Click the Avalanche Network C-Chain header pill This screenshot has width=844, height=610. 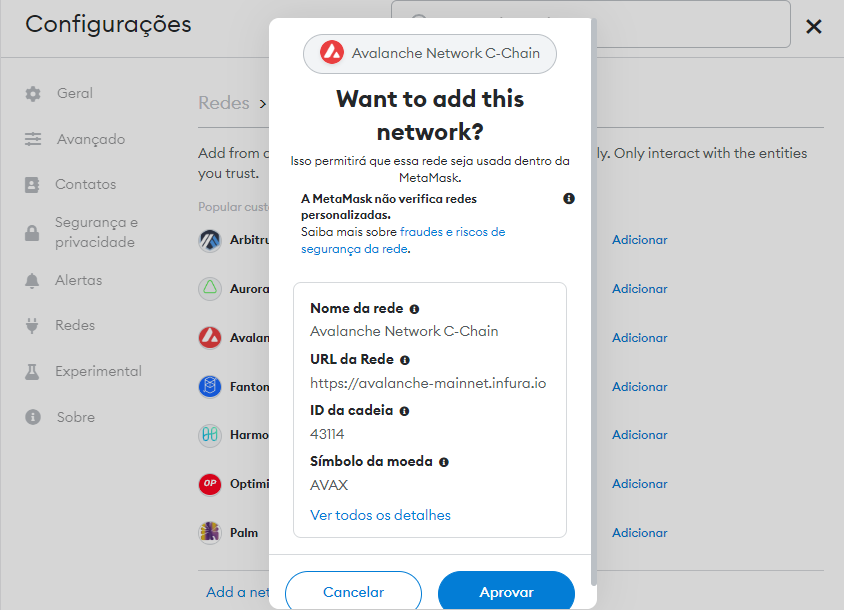click(430, 53)
